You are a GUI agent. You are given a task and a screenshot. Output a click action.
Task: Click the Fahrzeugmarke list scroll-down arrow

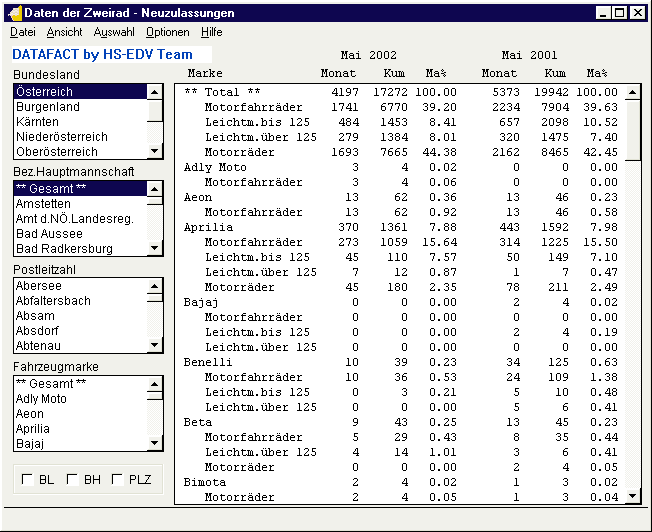(155, 442)
